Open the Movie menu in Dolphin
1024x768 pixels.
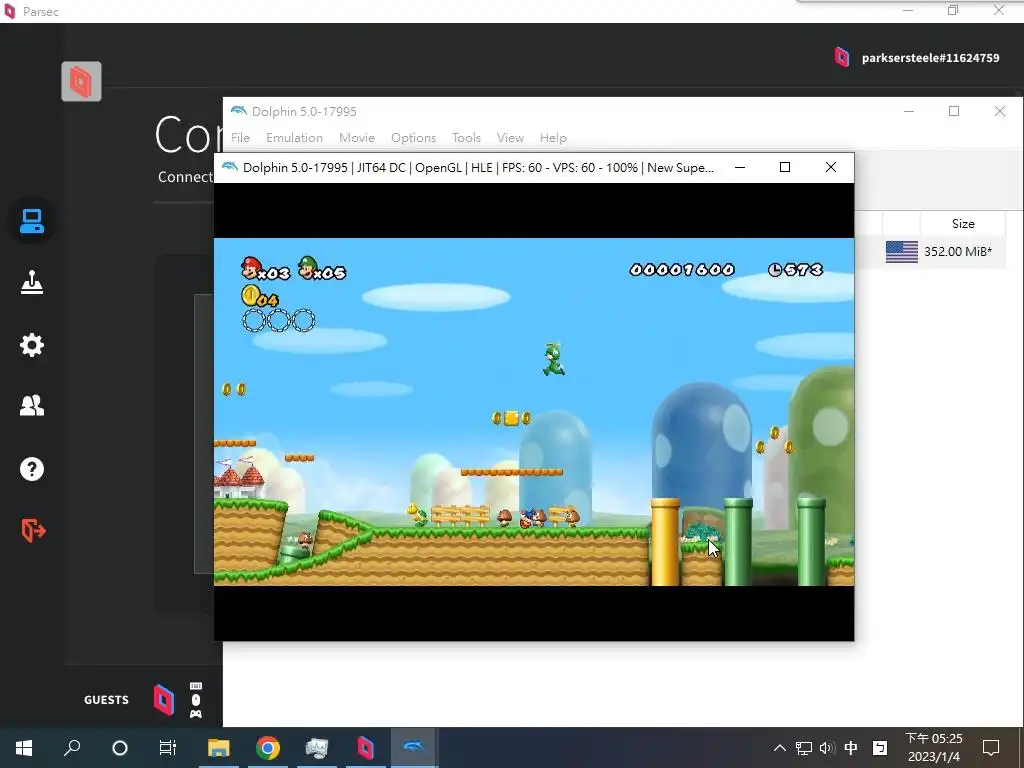357,138
